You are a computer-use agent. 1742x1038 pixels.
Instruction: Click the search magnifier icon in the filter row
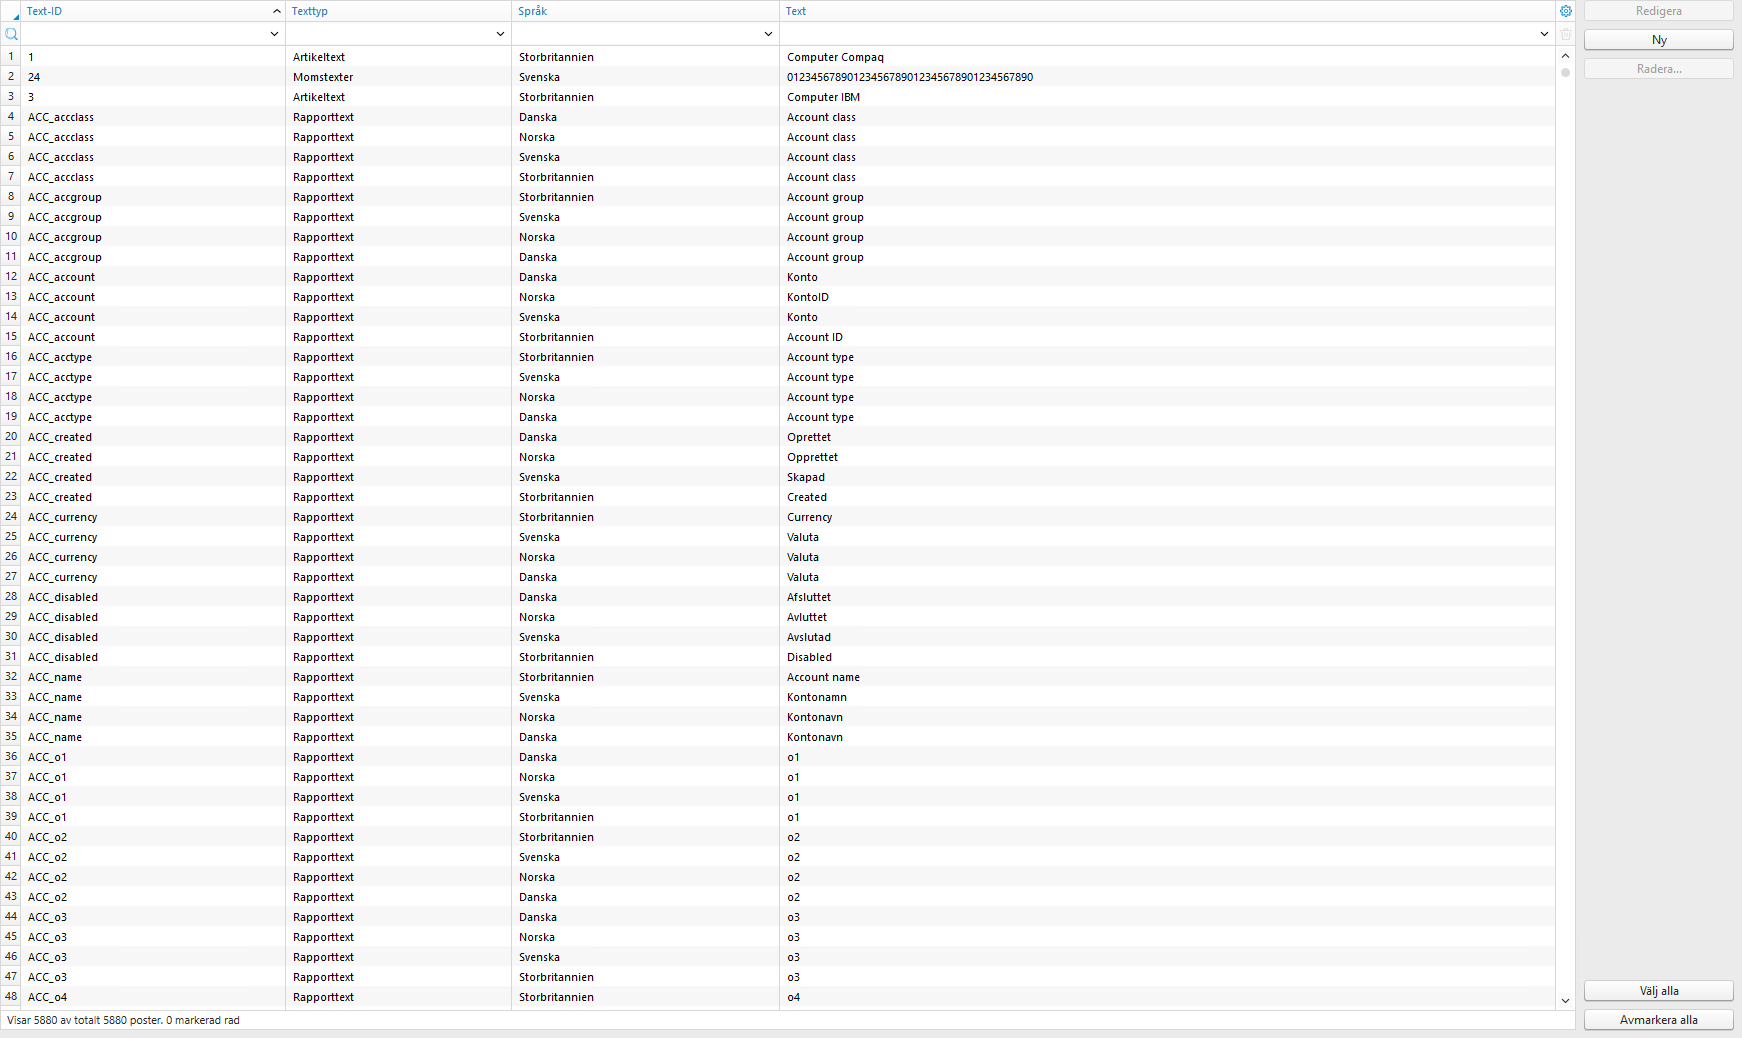tap(11, 34)
